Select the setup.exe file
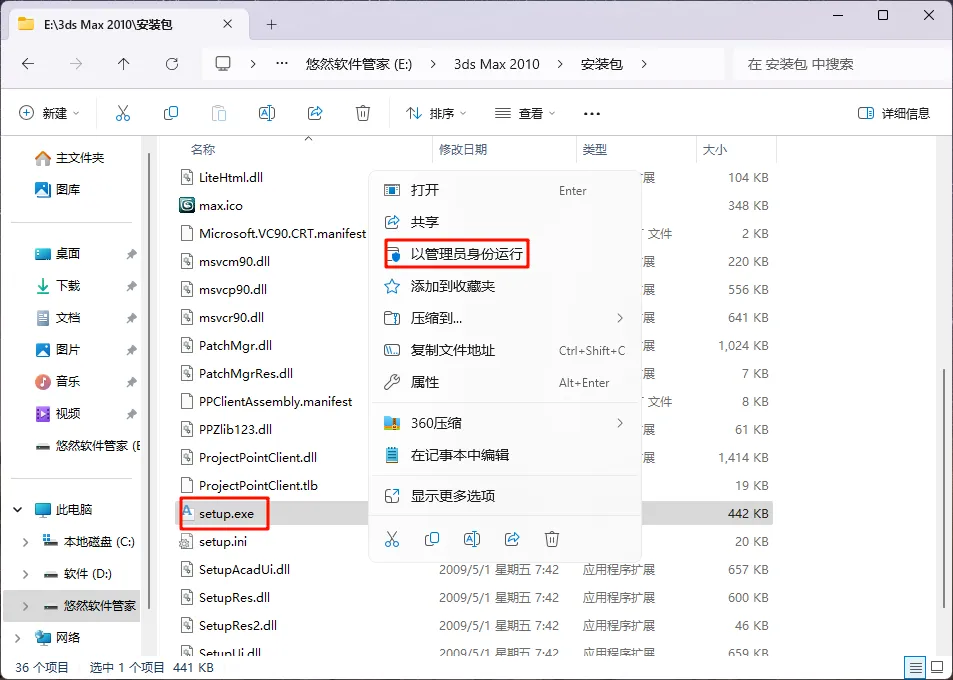Screen dimensions: 953x680 (226, 513)
